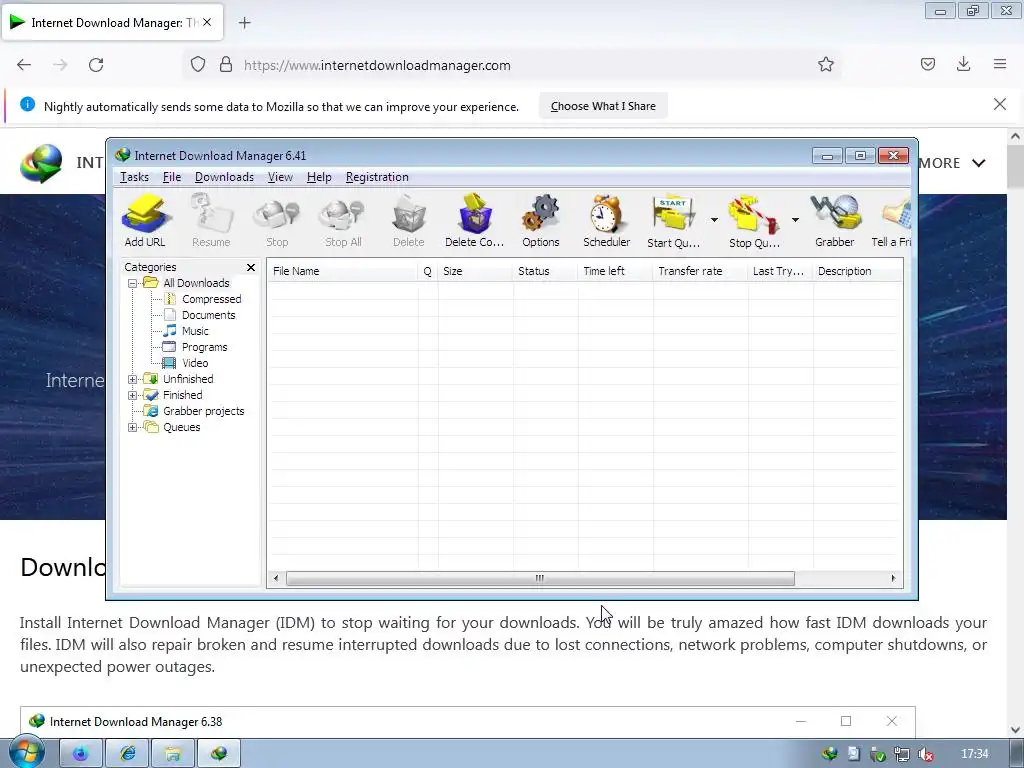Click Internet Explorer in the taskbar
Screen dimensions: 1024x768
pyautogui.click(x=127, y=754)
